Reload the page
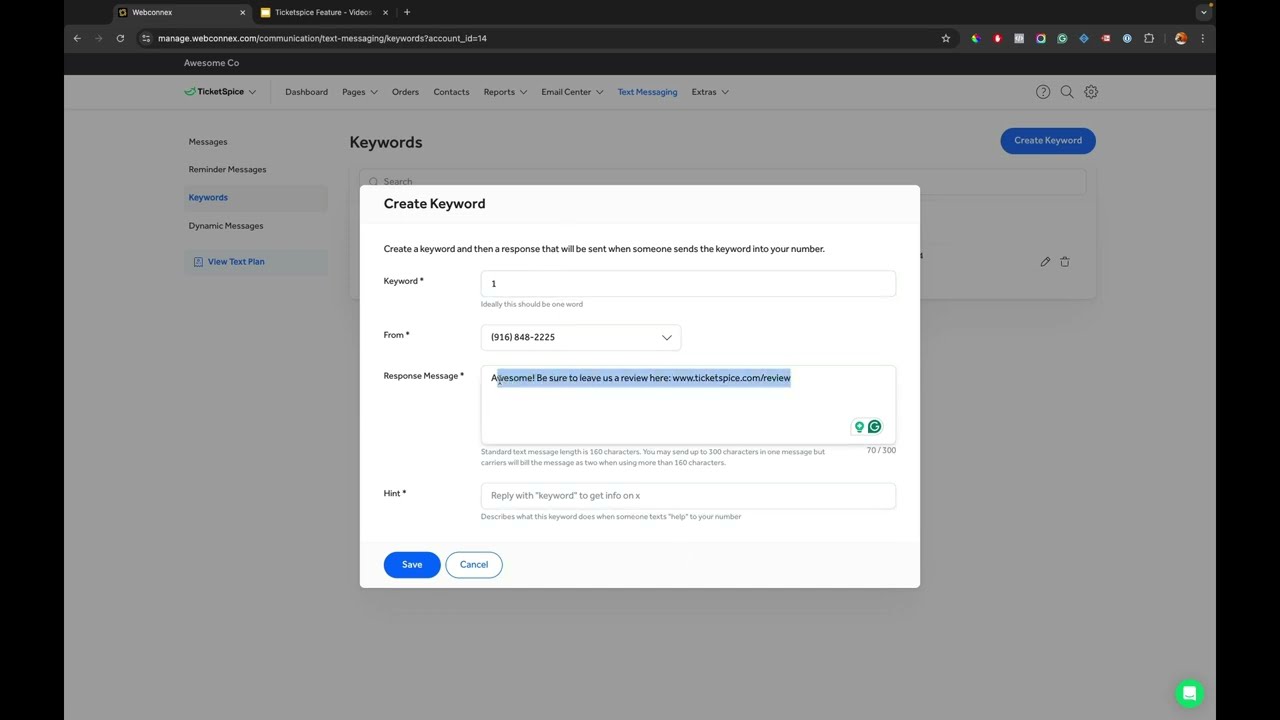 (x=120, y=38)
